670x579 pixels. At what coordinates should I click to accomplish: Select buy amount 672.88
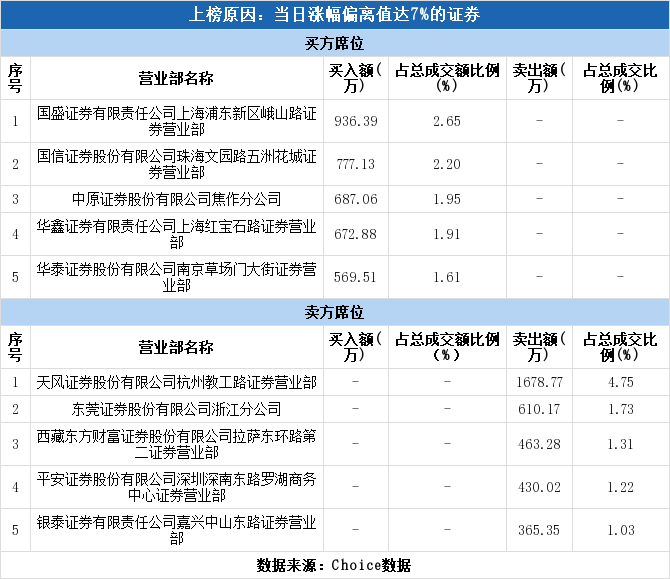(356, 234)
